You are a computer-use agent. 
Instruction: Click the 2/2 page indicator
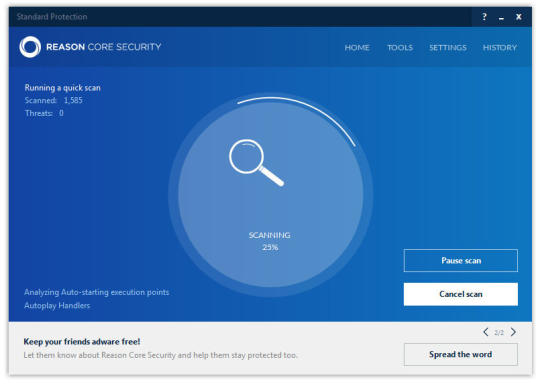point(499,333)
